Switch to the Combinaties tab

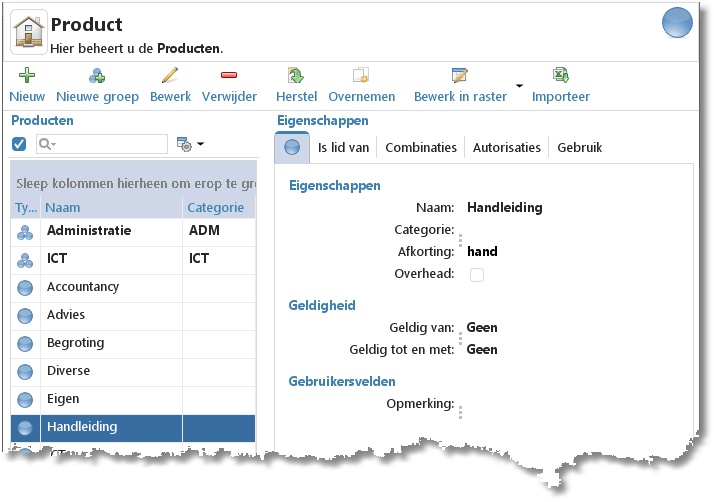click(x=421, y=148)
